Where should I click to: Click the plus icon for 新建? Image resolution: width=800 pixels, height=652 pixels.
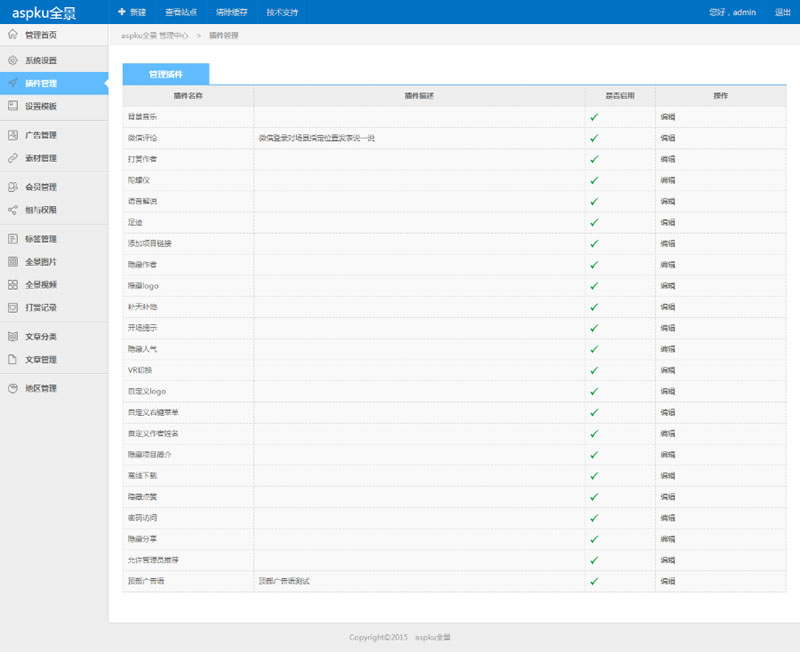121,12
